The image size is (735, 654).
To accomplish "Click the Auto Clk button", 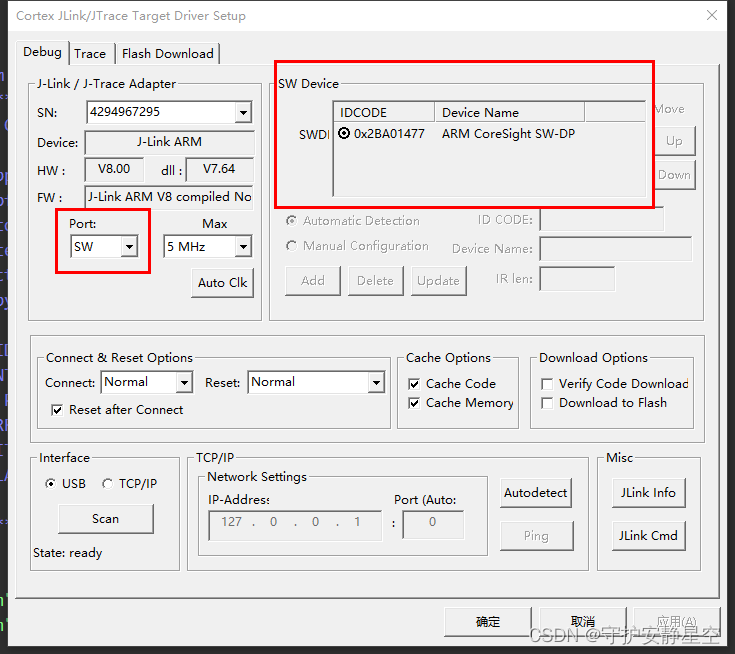I will [x=222, y=283].
